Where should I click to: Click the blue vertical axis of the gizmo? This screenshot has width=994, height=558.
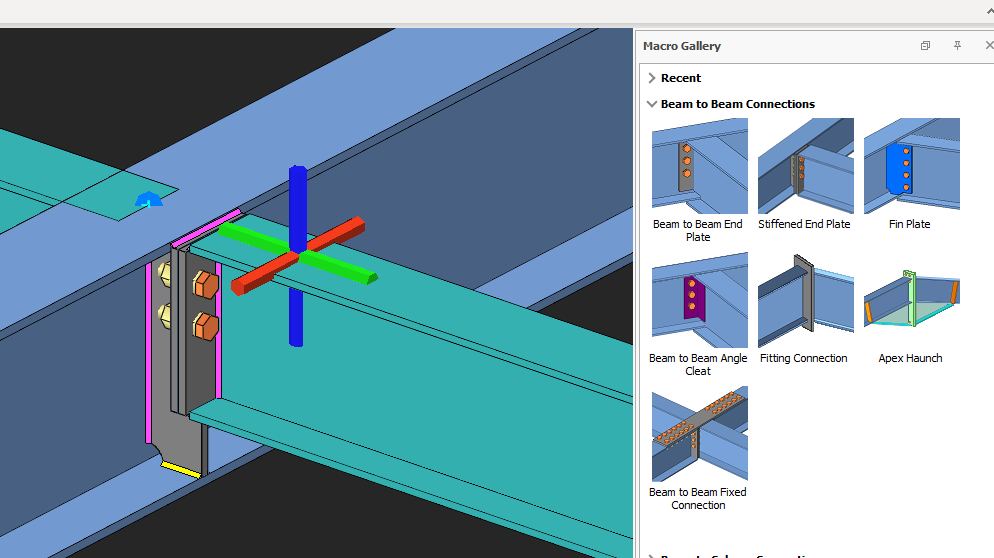[297, 200]
